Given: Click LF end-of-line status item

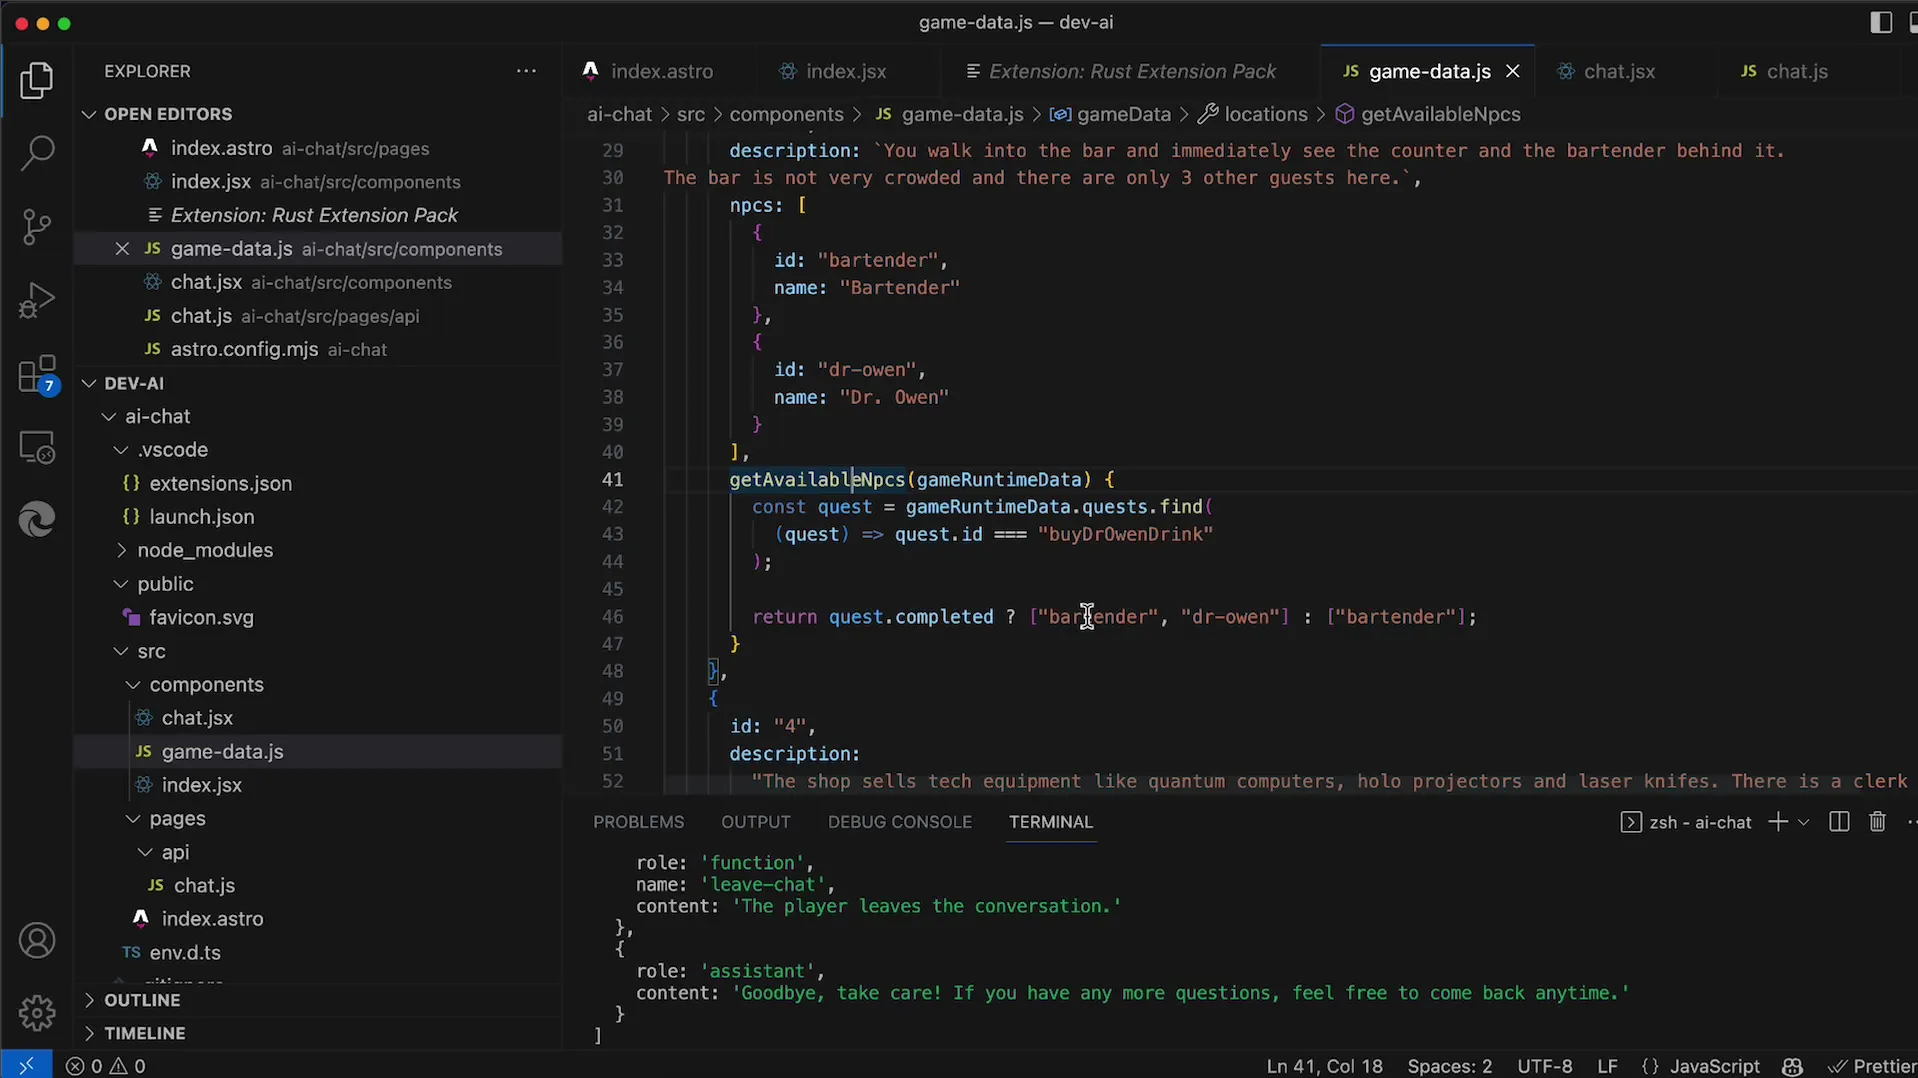Looking at the screenshot, I should [1607, 1066].
